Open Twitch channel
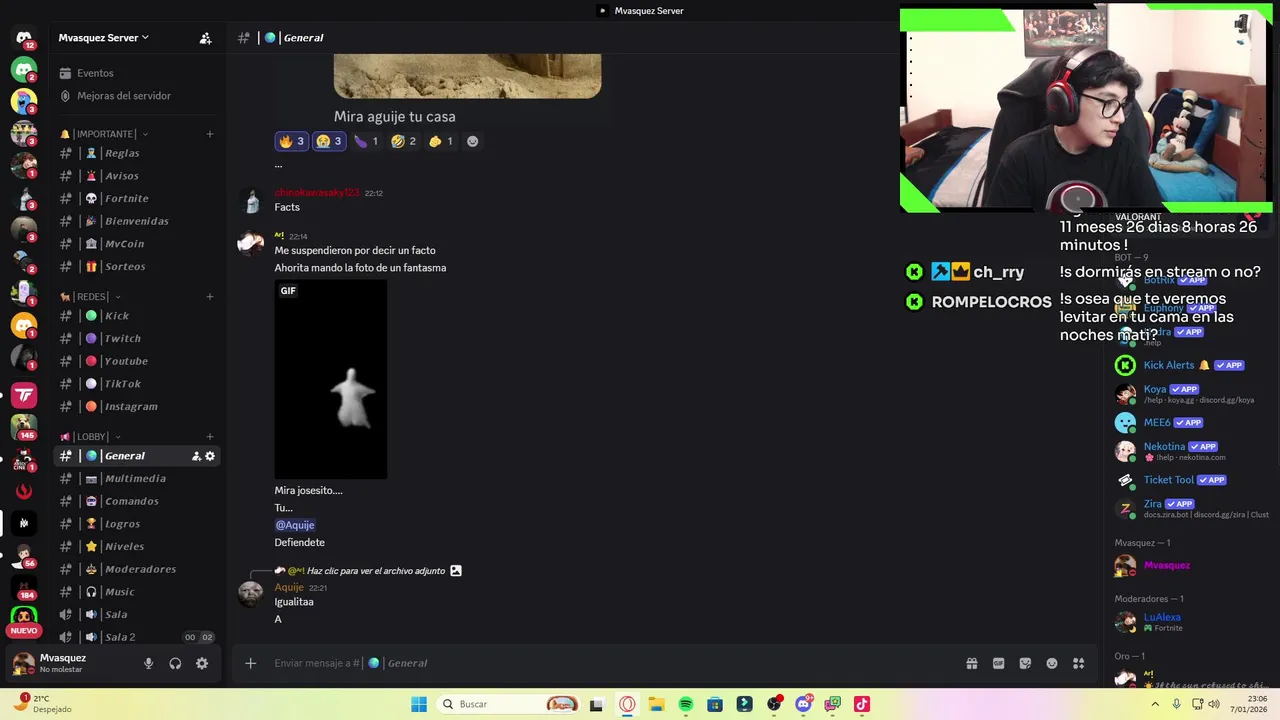Image resolution: width=1280 pixels, height=720 pixels. [137, 339]
